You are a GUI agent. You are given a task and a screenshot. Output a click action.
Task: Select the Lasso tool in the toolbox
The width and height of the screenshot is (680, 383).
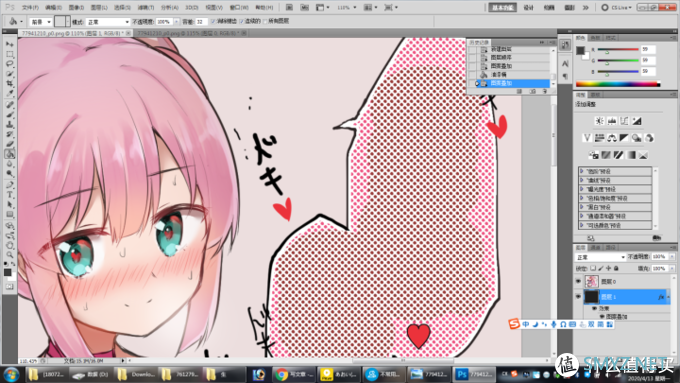tap(10, 64)
